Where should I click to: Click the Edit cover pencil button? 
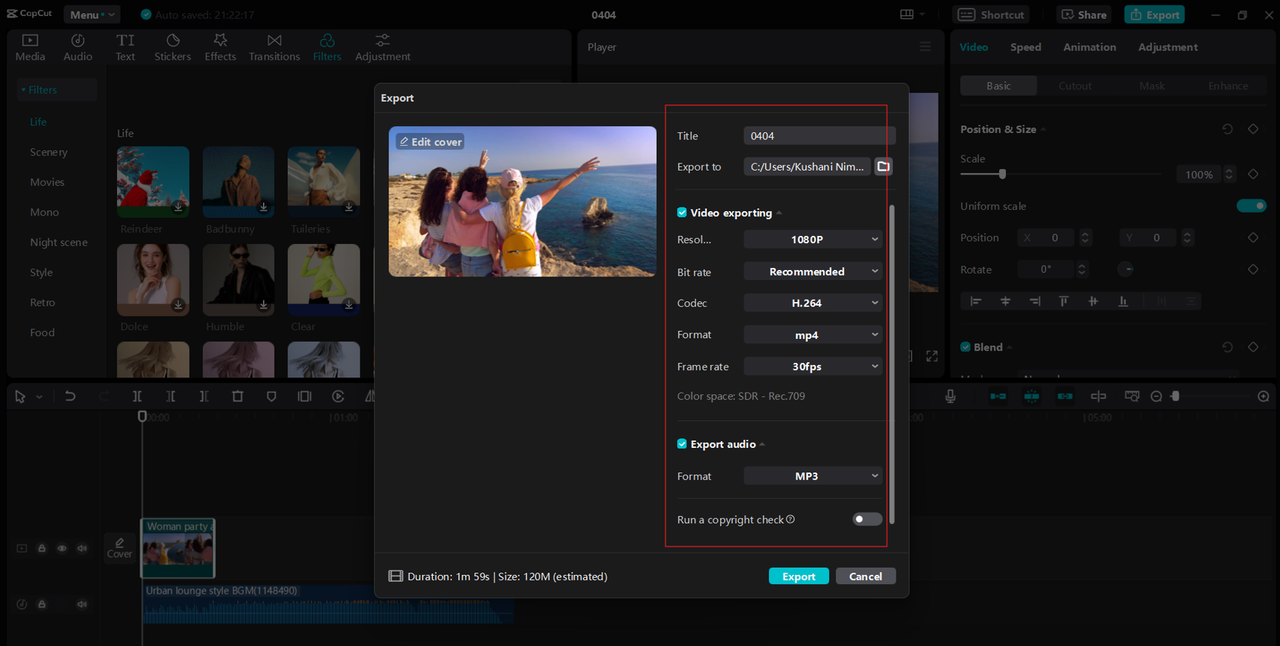[x=430, y=142]
